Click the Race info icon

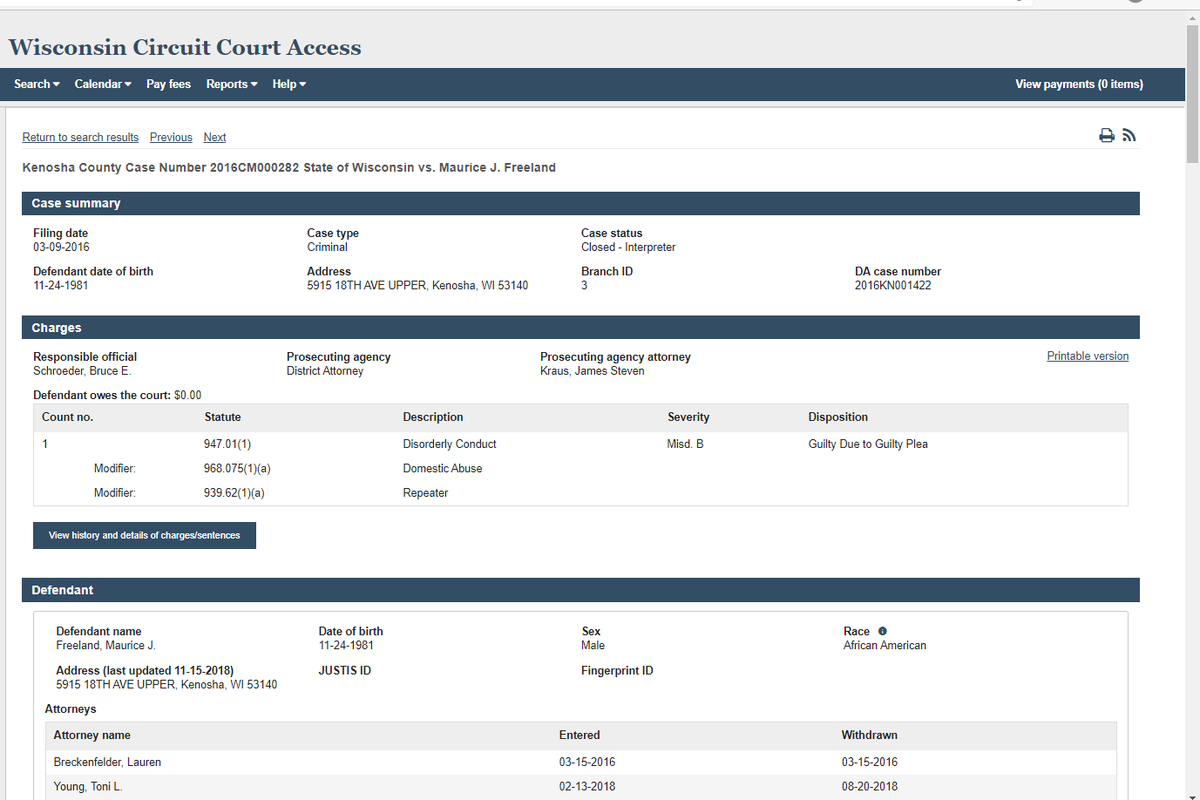[882, 631]
